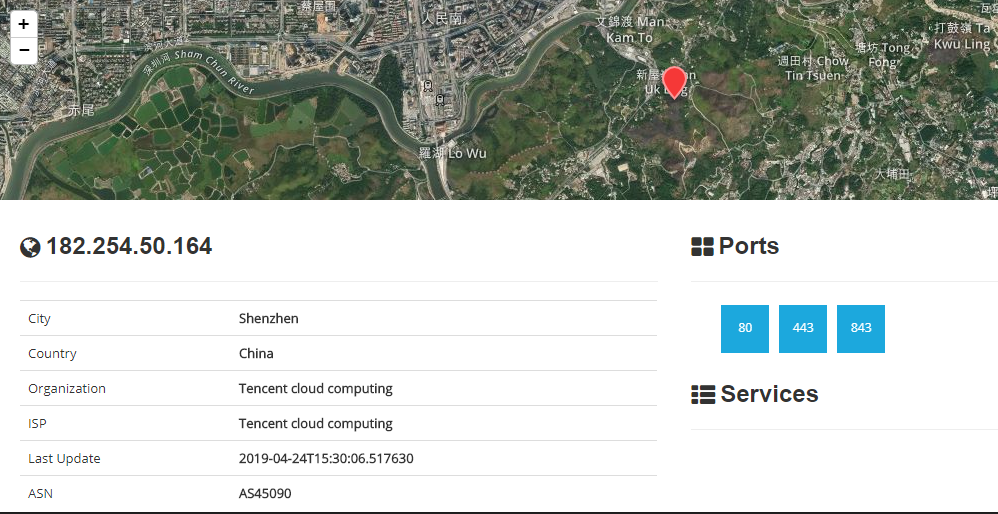998x514 pixels.
Task: Click the Services list icon
Action: pyautogui.click(x=703, y=395)
